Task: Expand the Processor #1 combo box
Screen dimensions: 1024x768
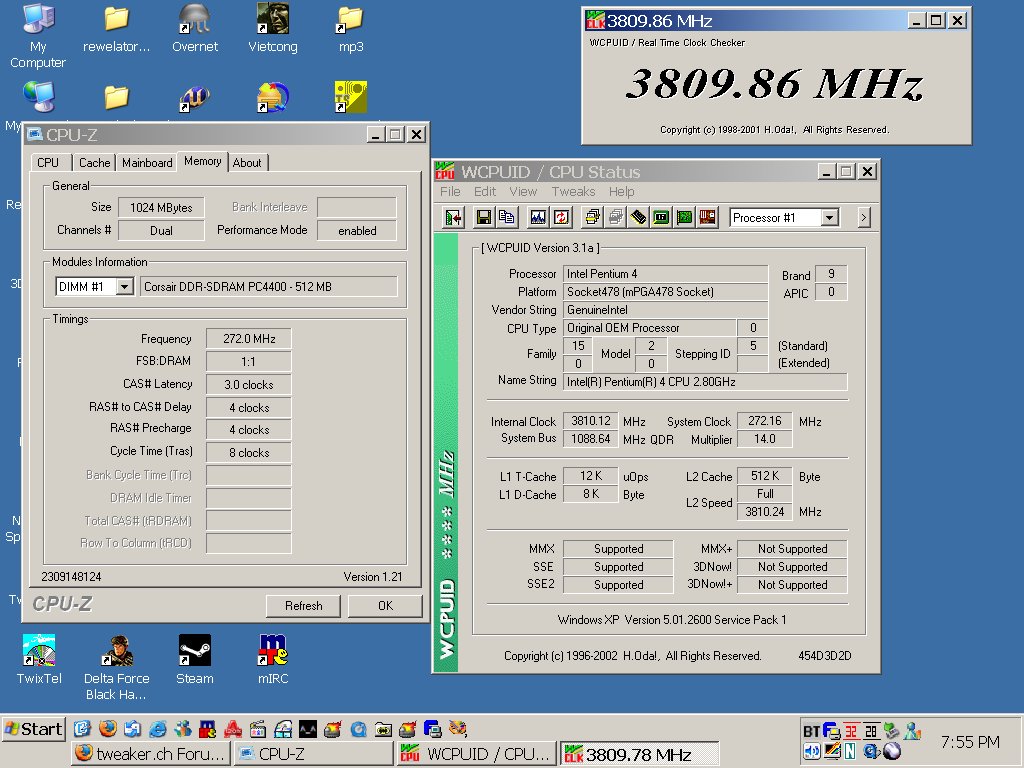Action: pos(829,218)
